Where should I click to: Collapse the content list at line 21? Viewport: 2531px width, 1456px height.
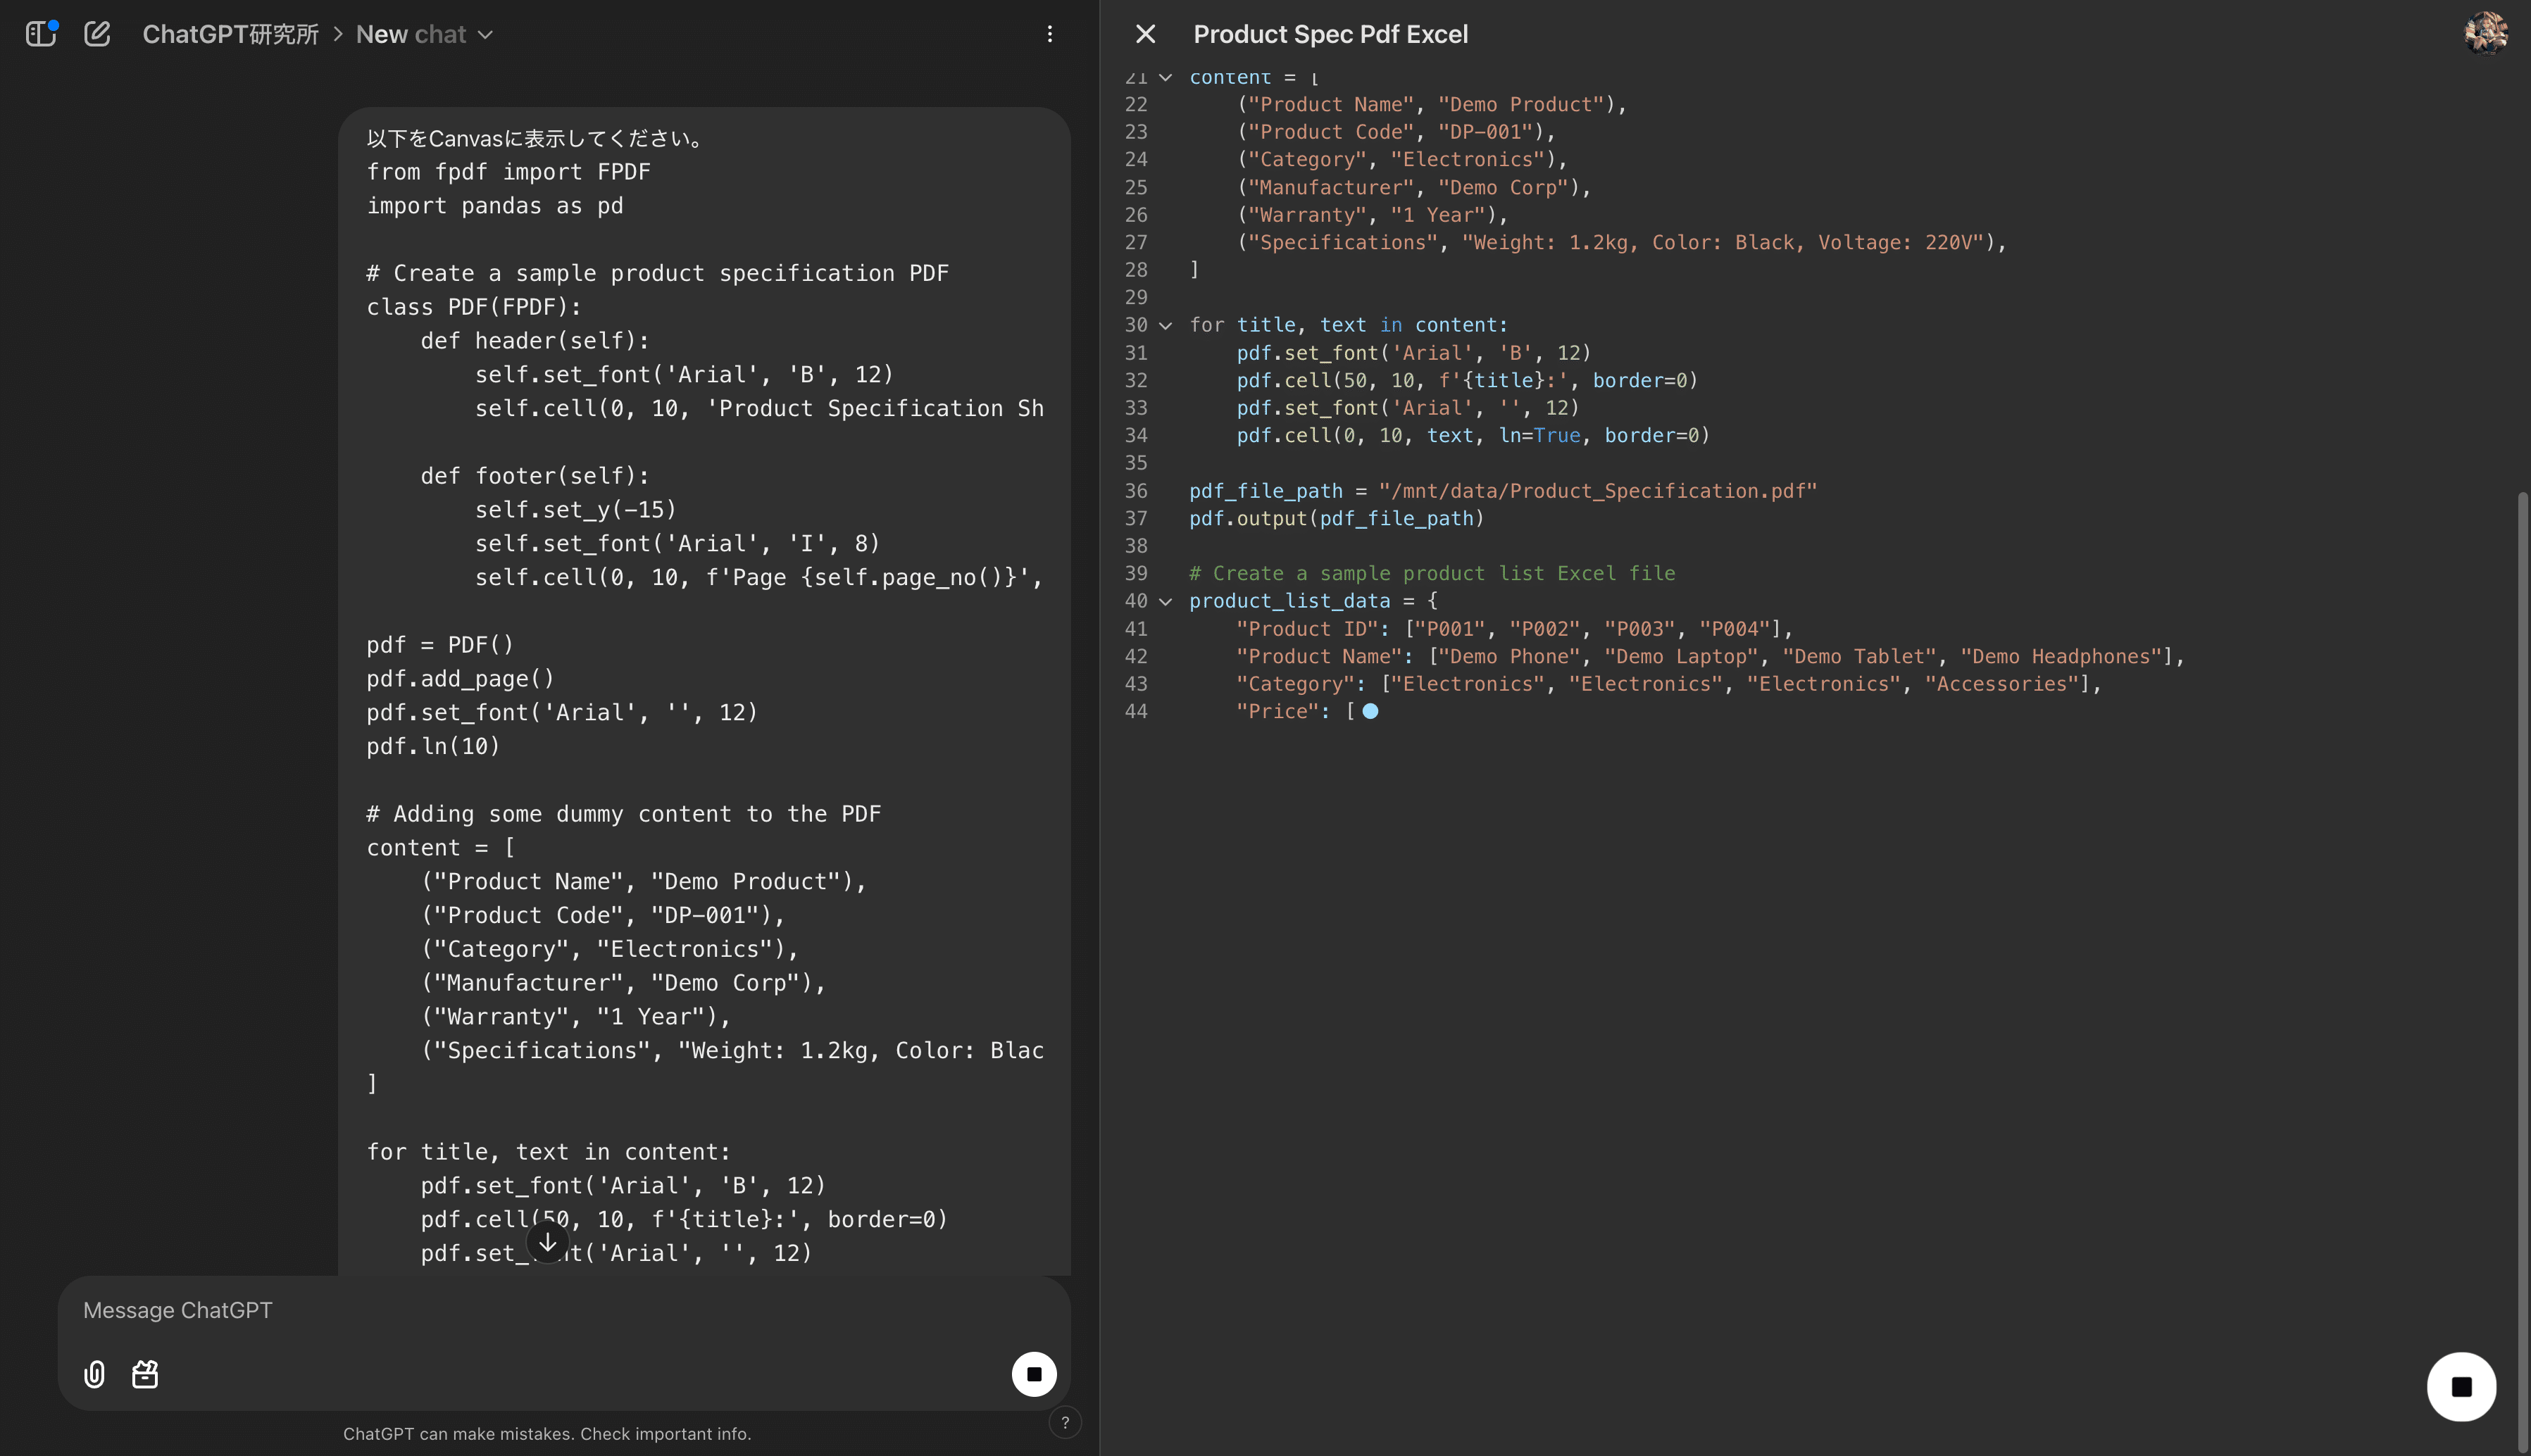pyautogui.click(x=1165, y=77)
